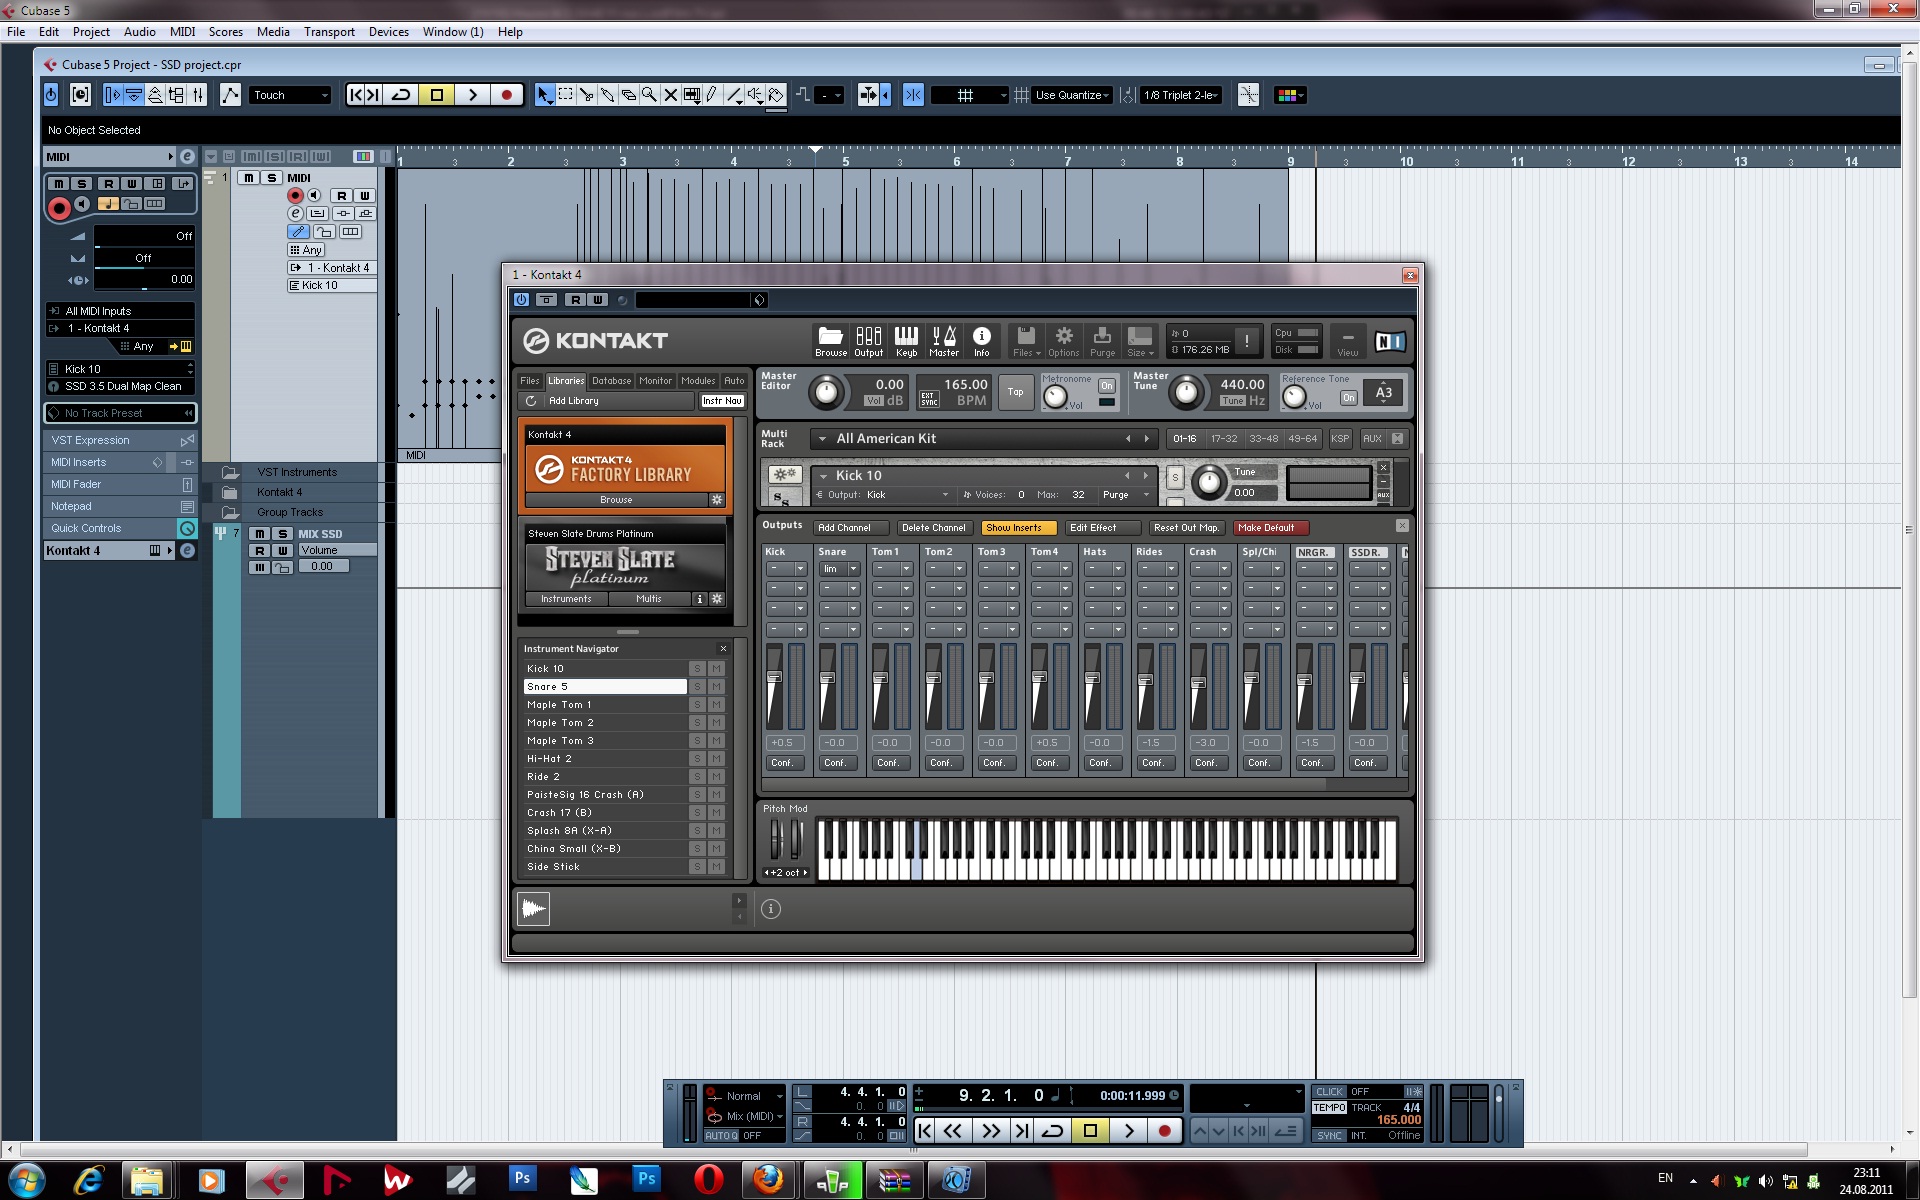Screen dimensions: 1920x1200
Task: Click the Kontakt Output mixer icon
Action: pos(868,340)
